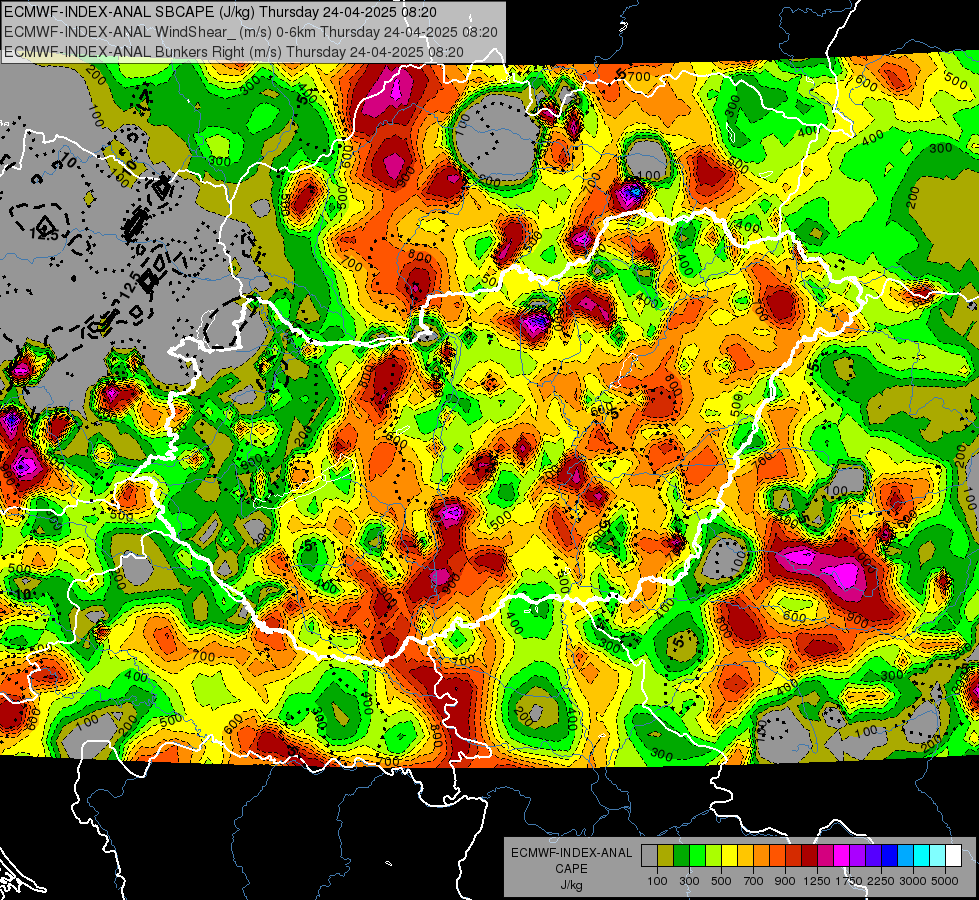The width and height of the screenshot is (979, 900).
Task: Click the amber legend swatch before 700
Action: pyautogui.click(x=745, y=856)
